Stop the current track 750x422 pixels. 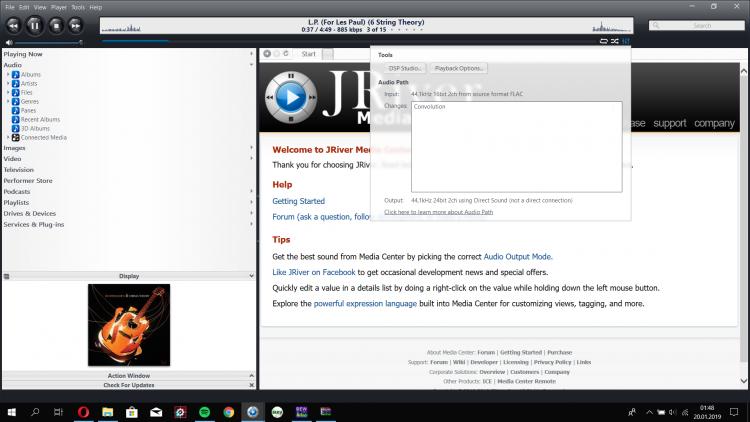click(x=56, y=25)
